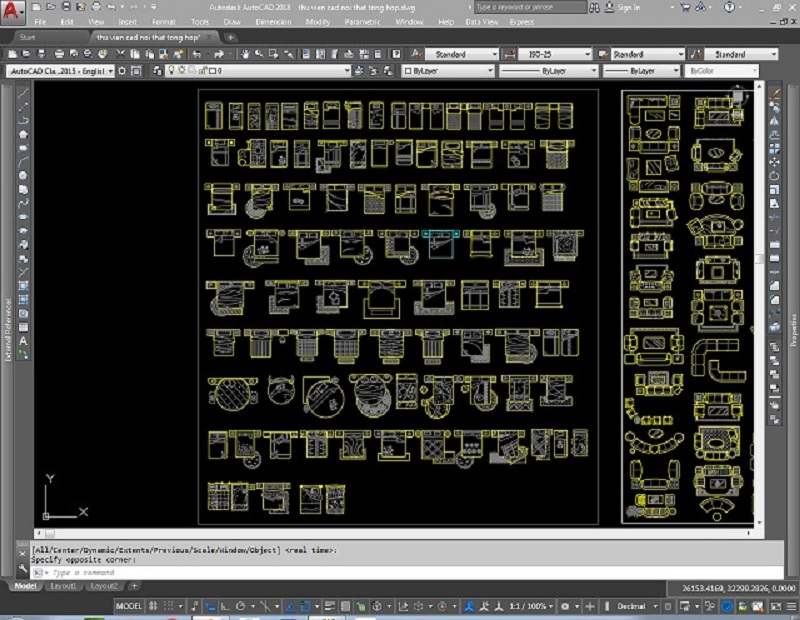Select the Match Properties paintbrush icon

177,54
